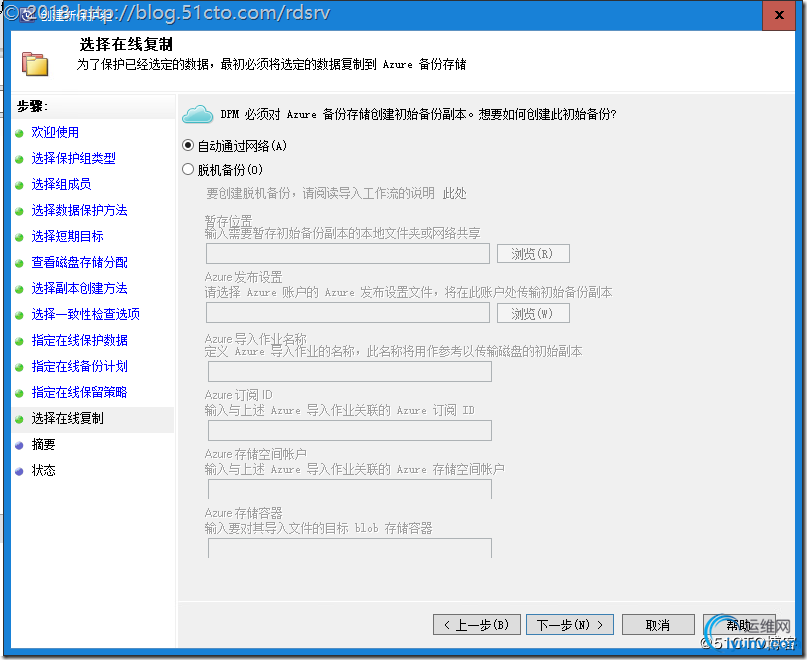Open the 选择副本创建方法 step
The height and width of the screenshot is (660, 807).
(79, 288)
